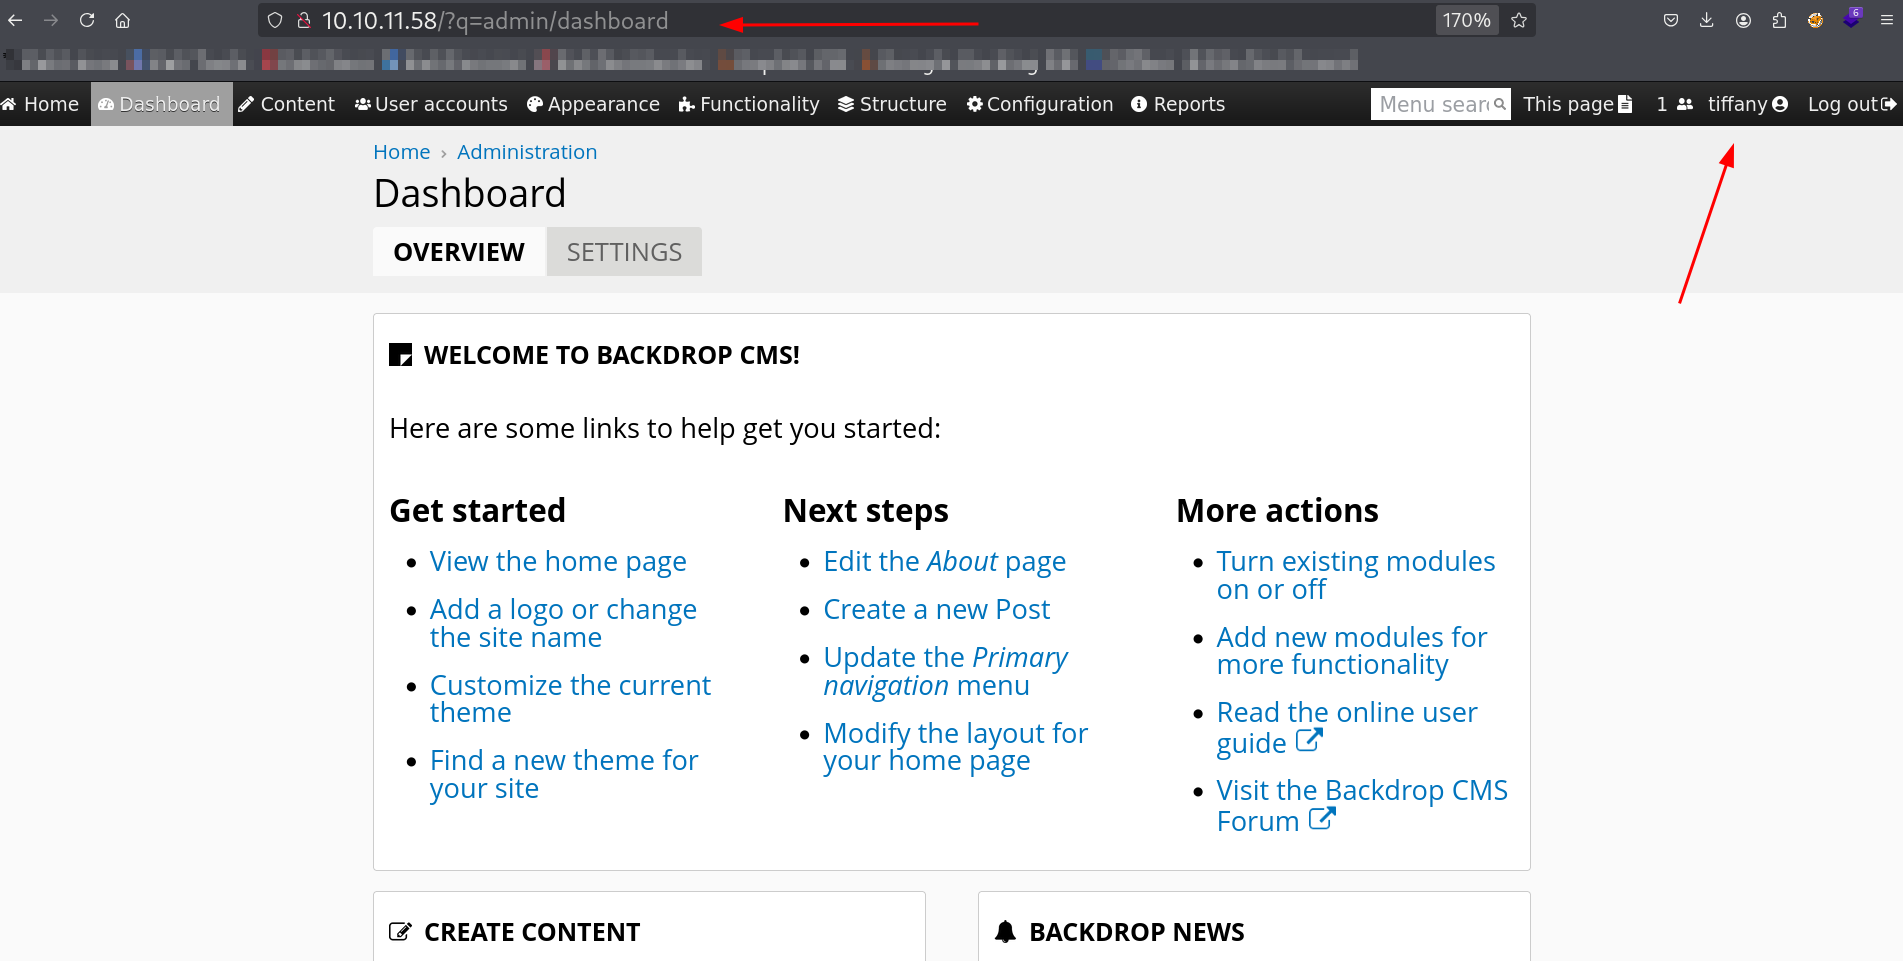1903x961 pixels.
Task: Open Edit the About page link
Action: [944, 562]
